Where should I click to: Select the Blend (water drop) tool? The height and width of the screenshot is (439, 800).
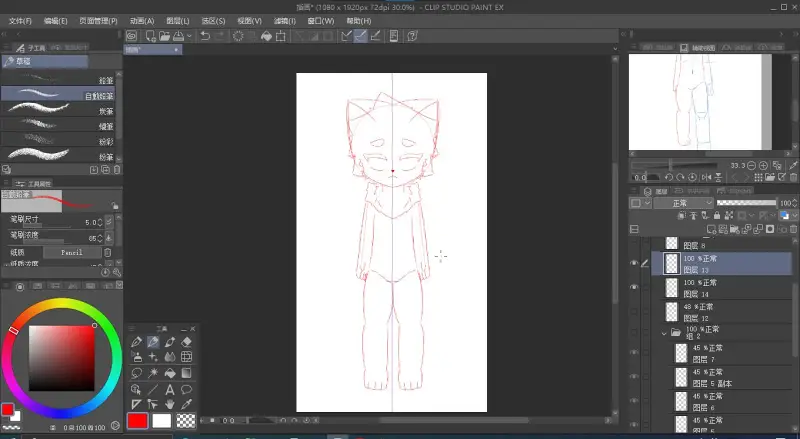point(170,357)
